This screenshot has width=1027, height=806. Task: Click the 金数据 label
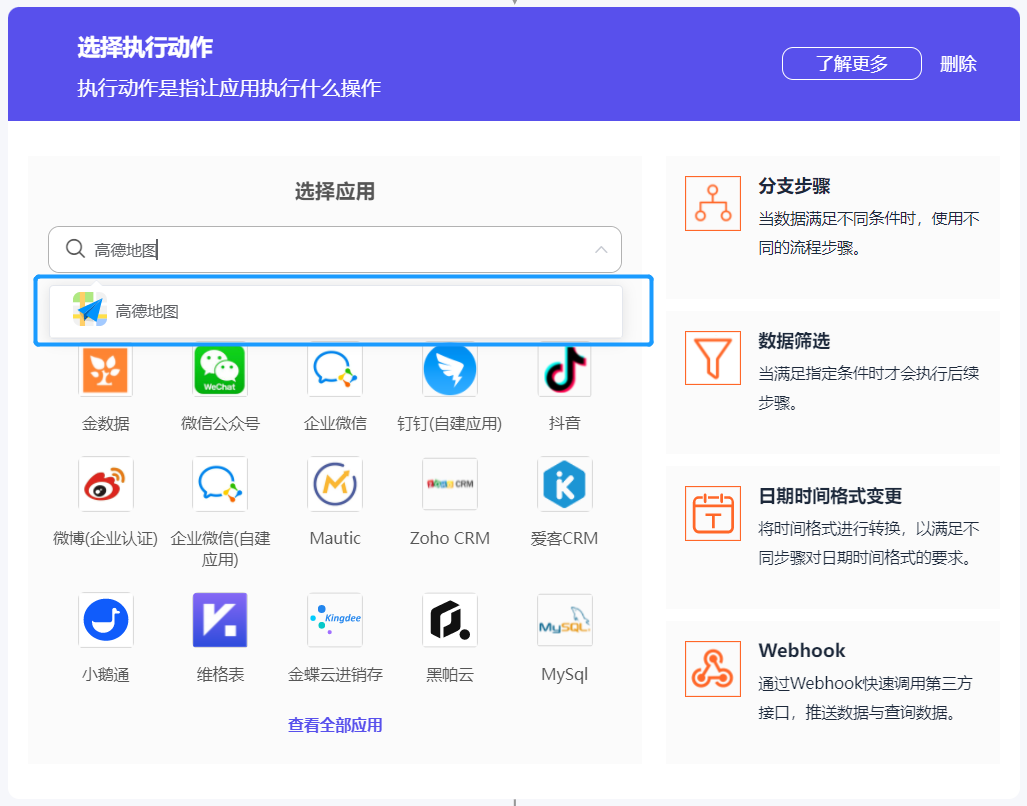pos(105,423)
